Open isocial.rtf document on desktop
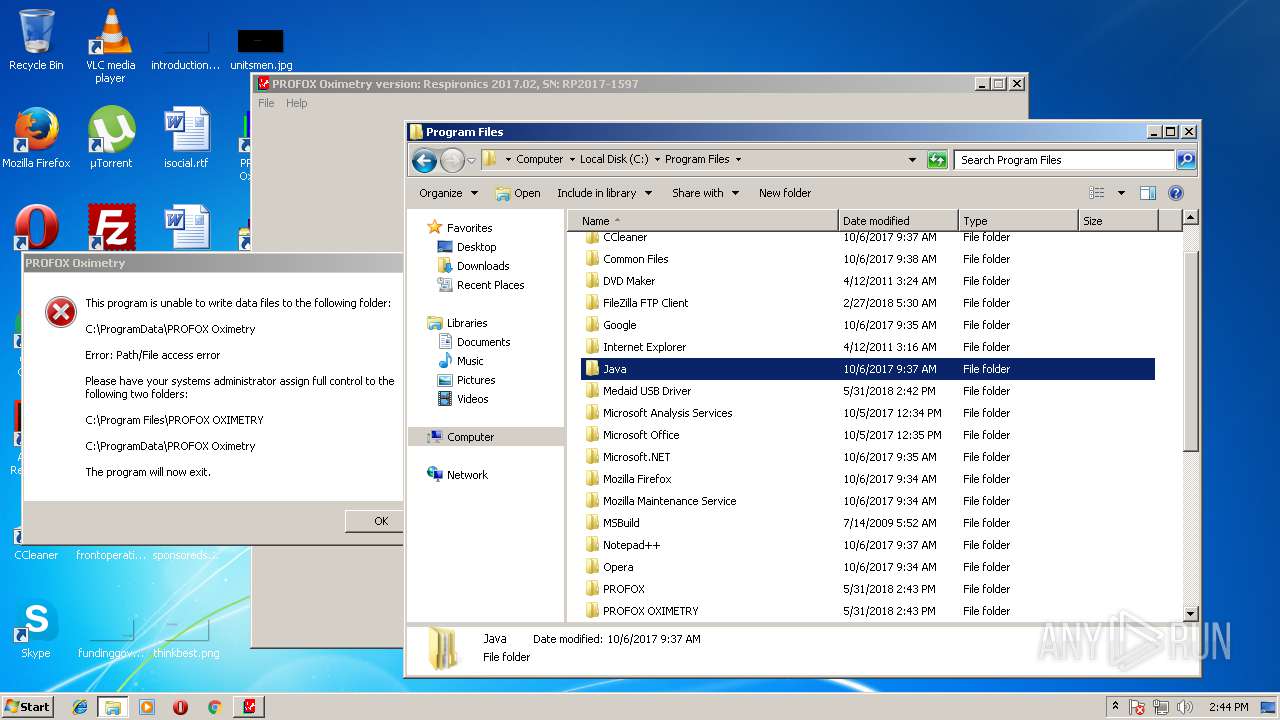1280x720 pixels. tap(186, 138)
